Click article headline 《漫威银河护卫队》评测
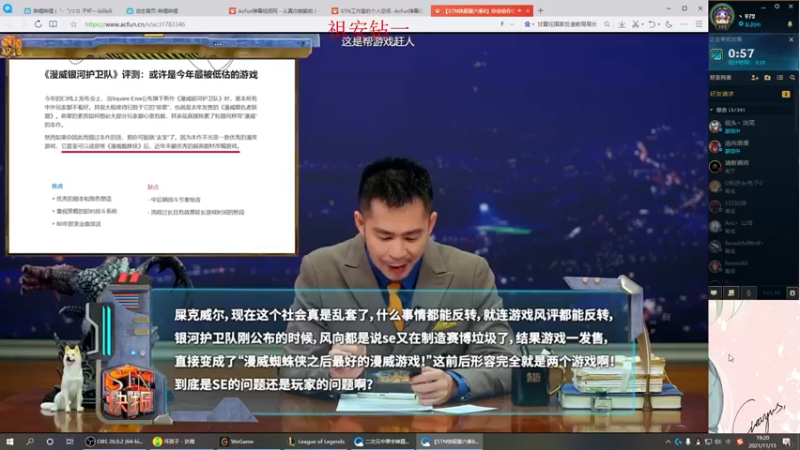800x450 pixels. (151, 74)
